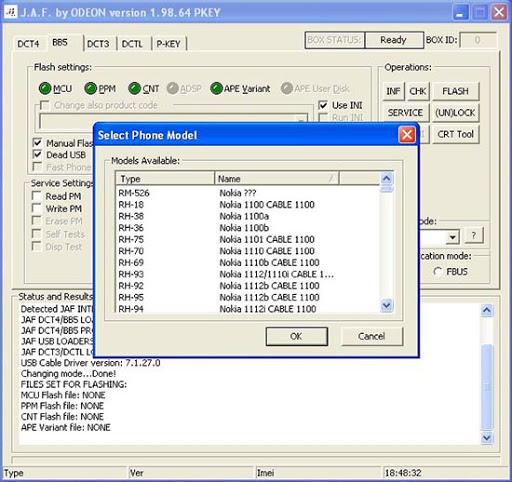The width and height of the screenshot is (512, 482).
Task: Uncheck the Manual Flash checkbox
Action: coord(37,143)
